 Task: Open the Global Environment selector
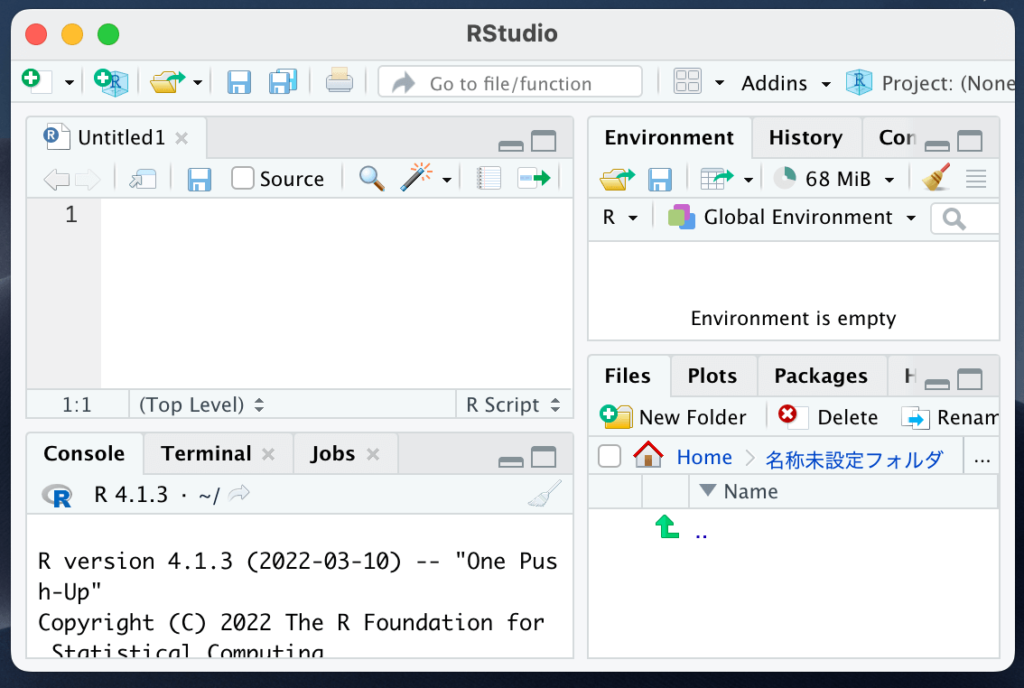(792, 217)
